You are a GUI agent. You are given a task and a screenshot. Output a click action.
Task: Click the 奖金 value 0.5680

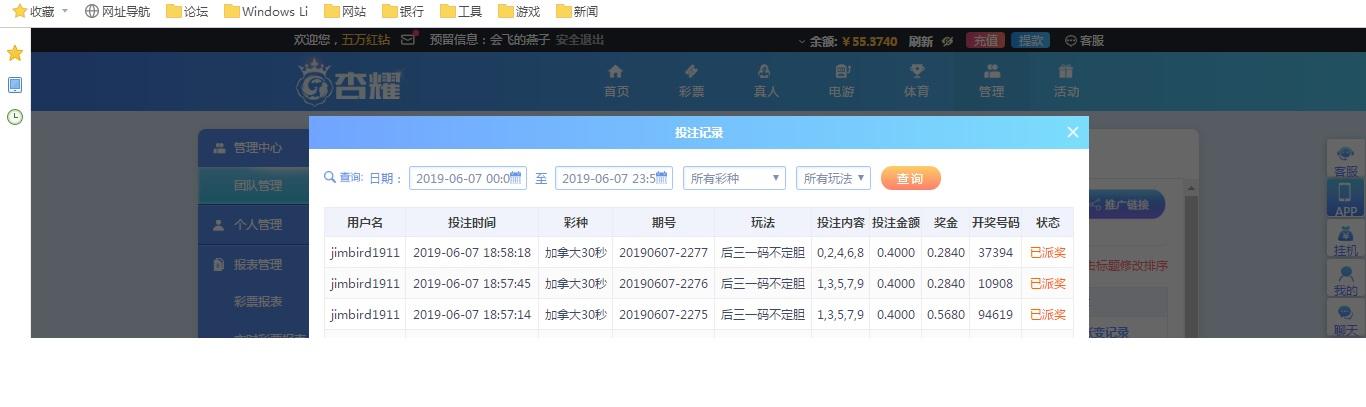[946, 314]
